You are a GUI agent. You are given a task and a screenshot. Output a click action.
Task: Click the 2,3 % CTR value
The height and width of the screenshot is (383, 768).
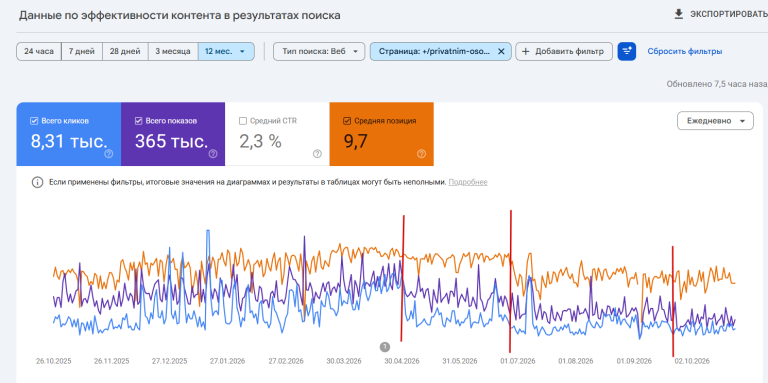pyautogui.click(x=260, y=142)
